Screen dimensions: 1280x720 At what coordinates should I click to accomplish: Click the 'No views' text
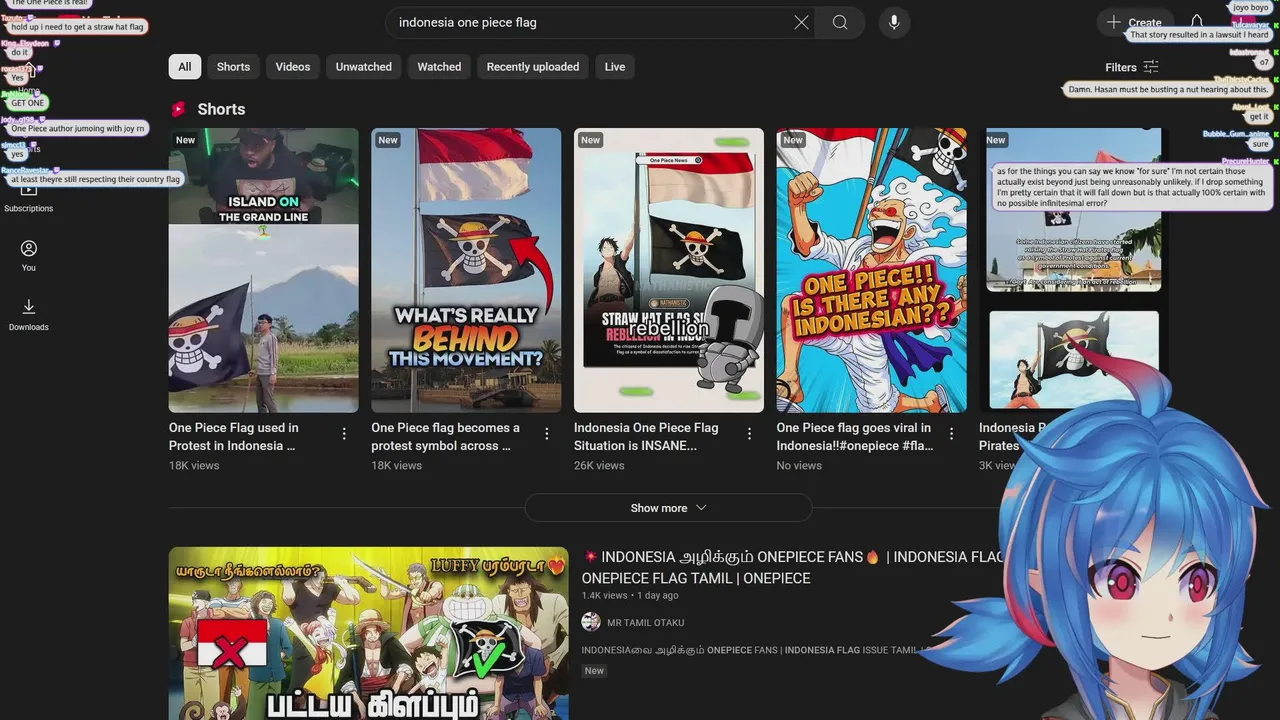(x=799, y=466)
